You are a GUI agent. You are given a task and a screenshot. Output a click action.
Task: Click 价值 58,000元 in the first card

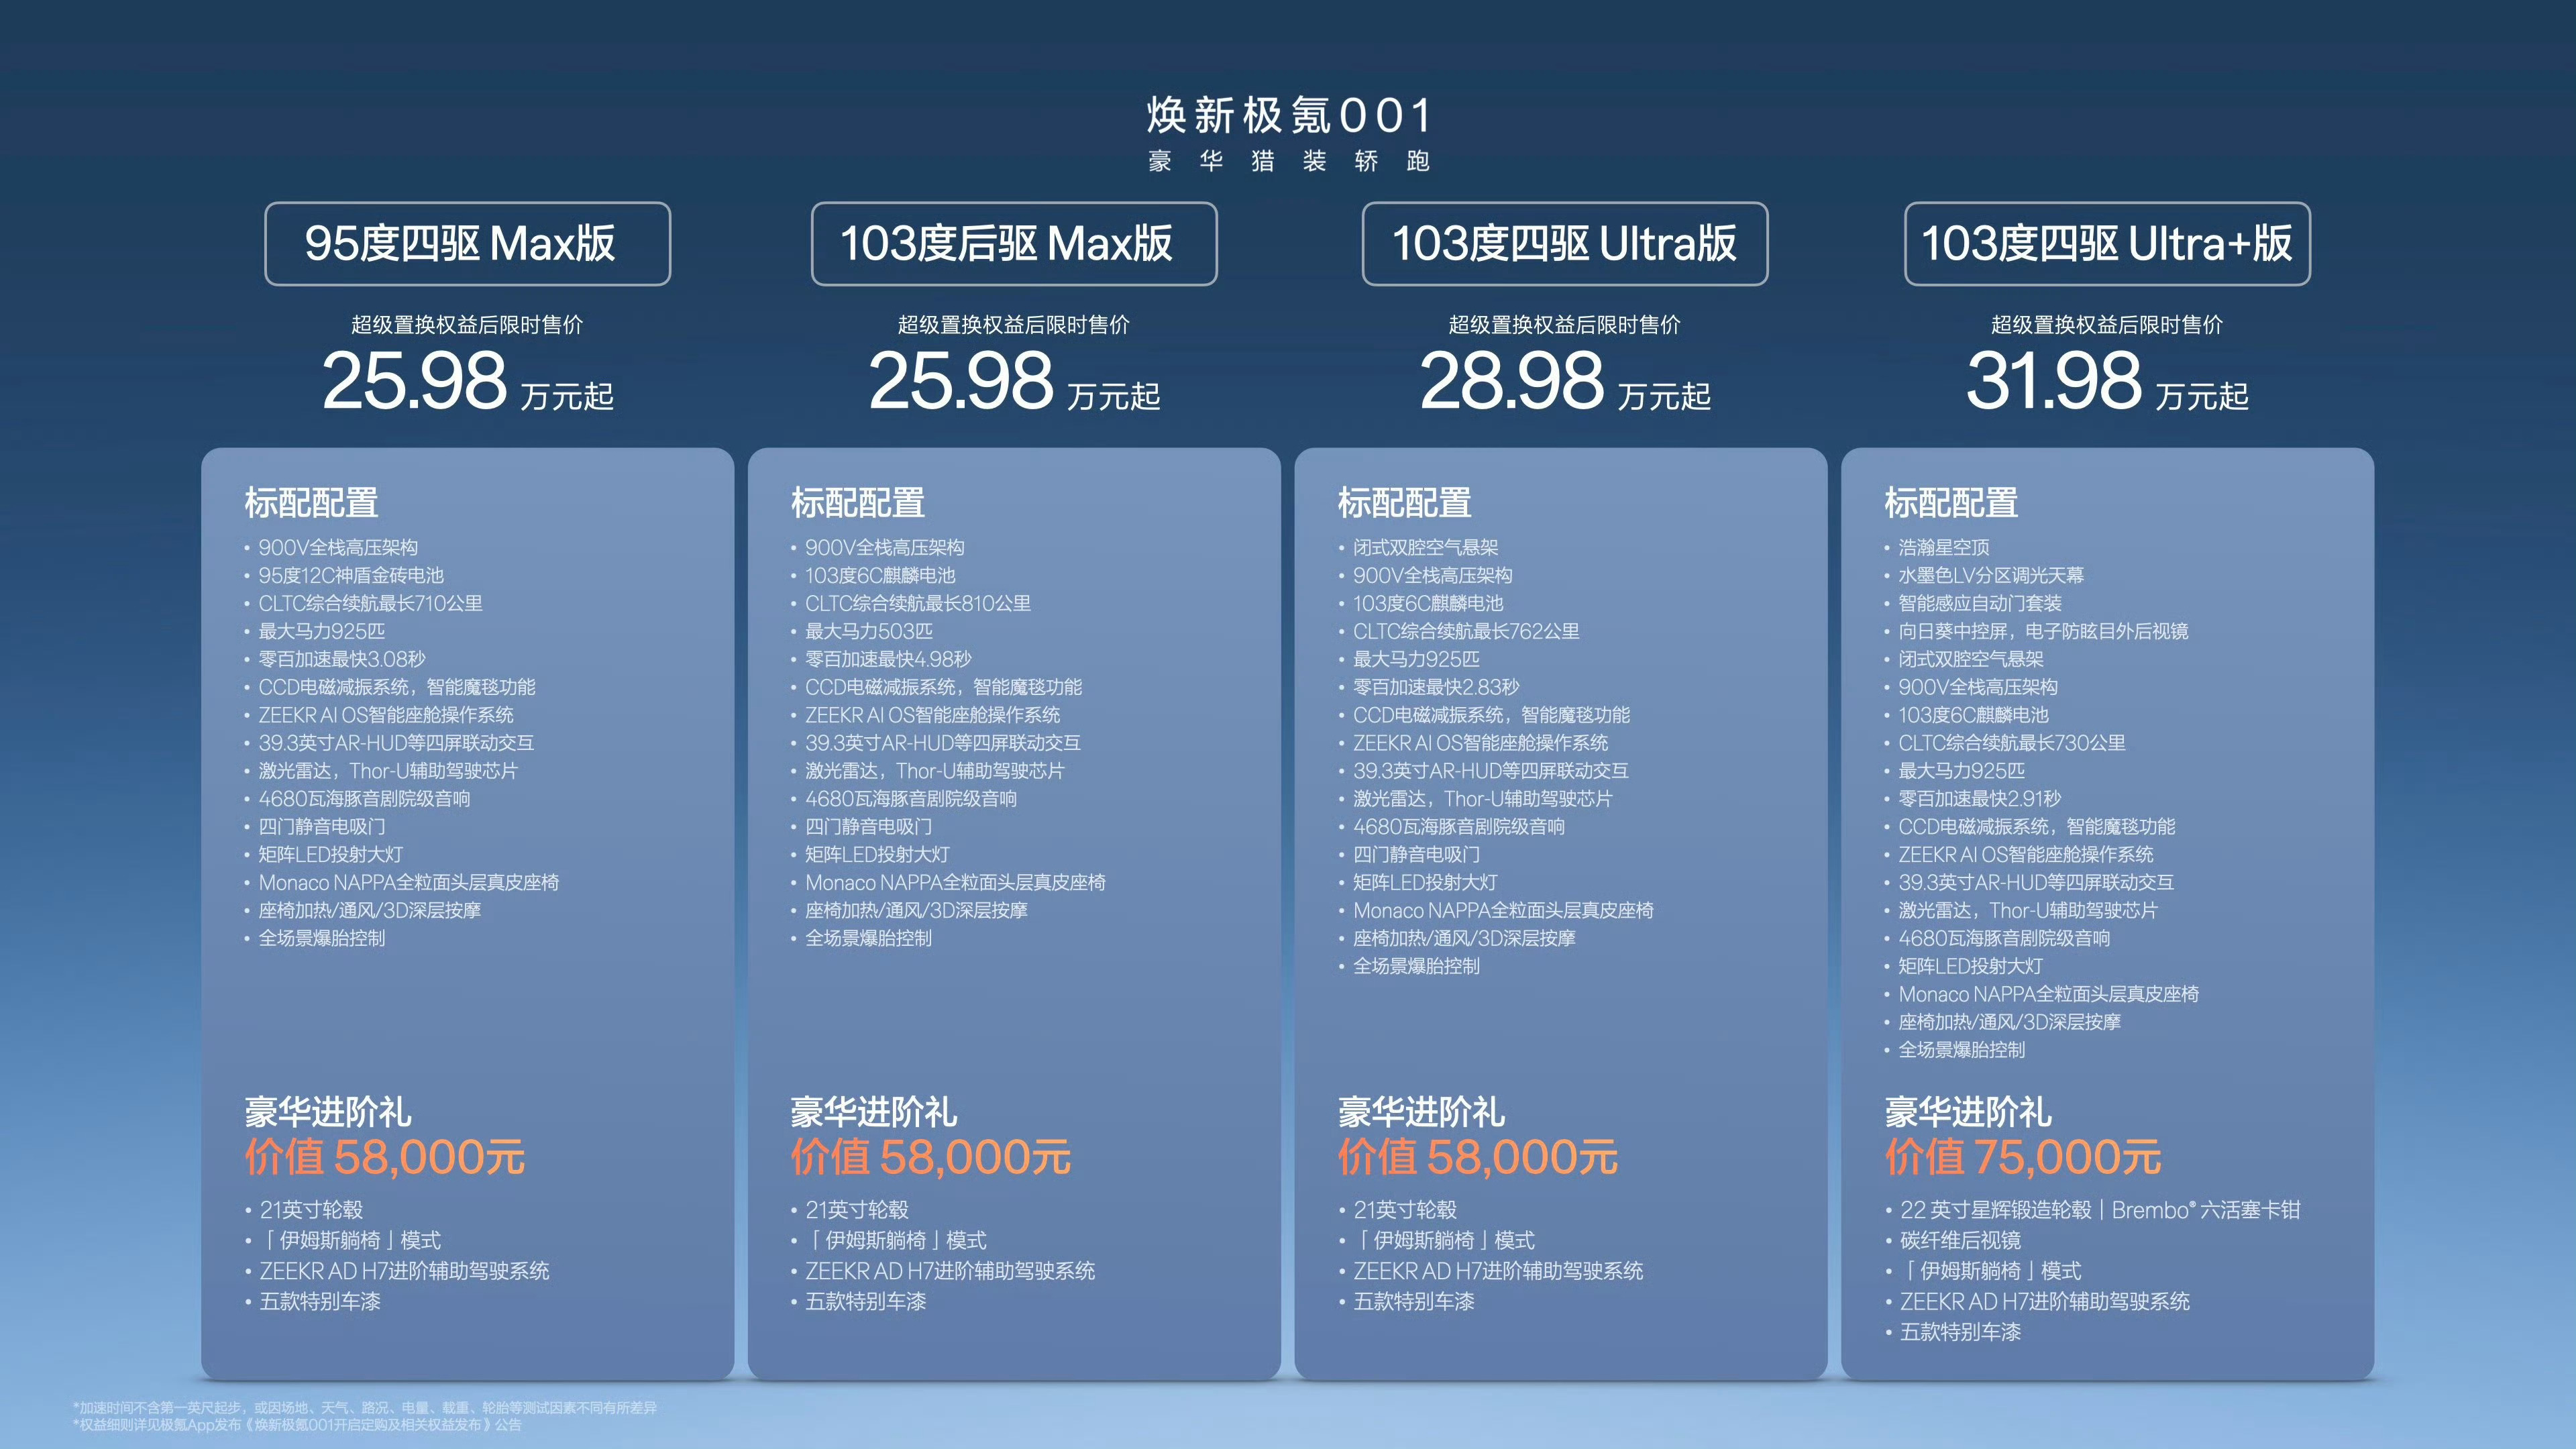[384, 1158]
